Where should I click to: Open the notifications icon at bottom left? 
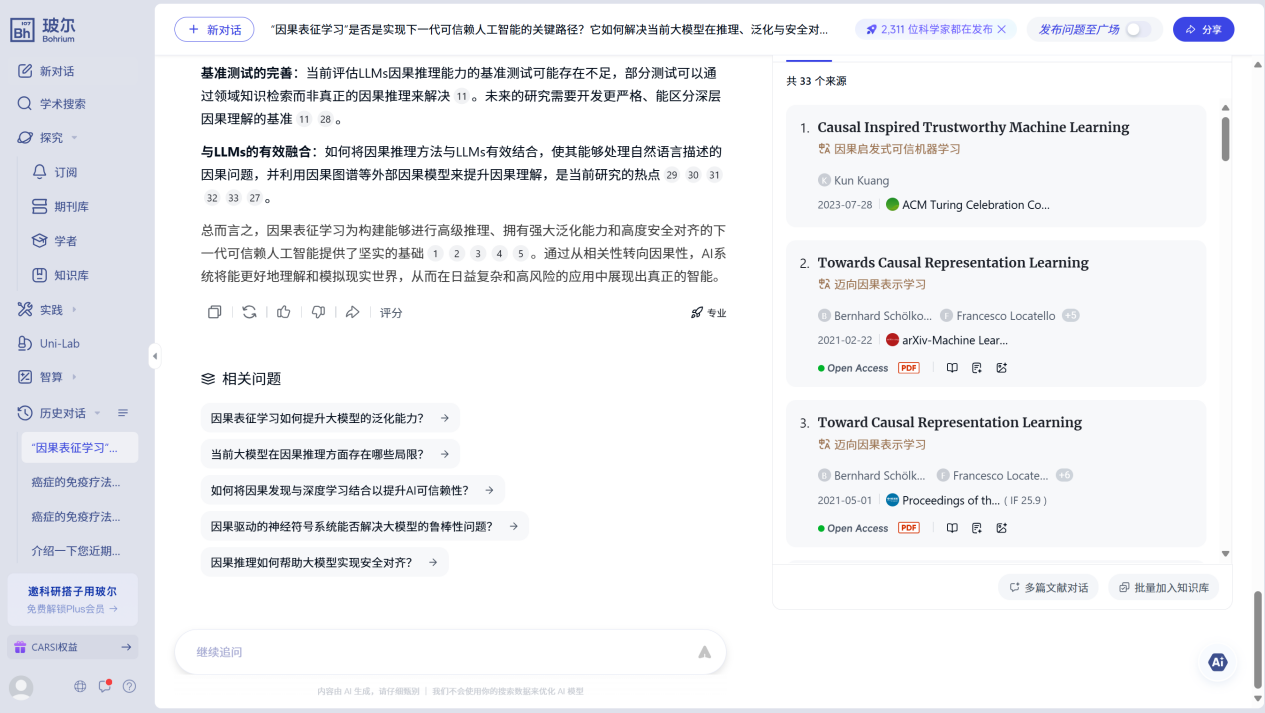pyautogui.click(x=104, y=686)
